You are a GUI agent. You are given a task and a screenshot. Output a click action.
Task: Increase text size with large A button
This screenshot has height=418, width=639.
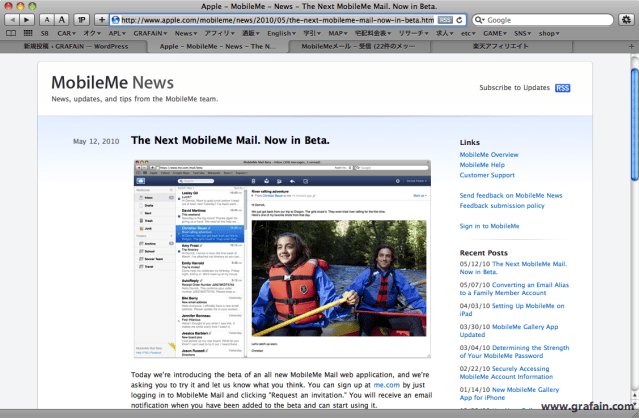tap(61, 20)
